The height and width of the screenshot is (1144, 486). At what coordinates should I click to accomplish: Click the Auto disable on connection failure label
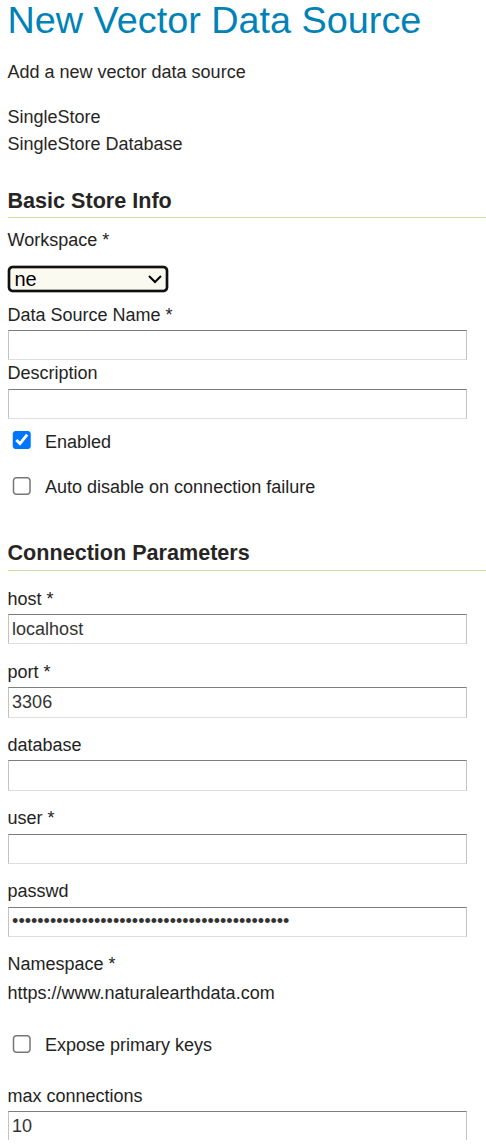(x=180, y=487)
